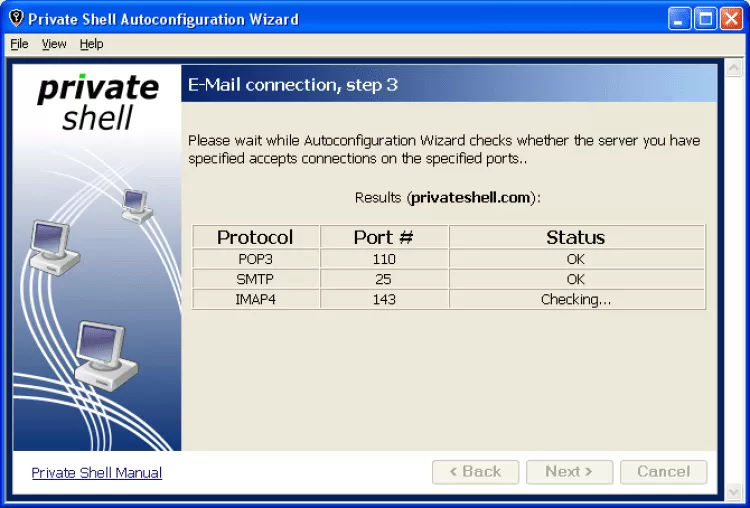Open the Private Shell Manual link
The image size is (750, 508).
pos(97,473)
